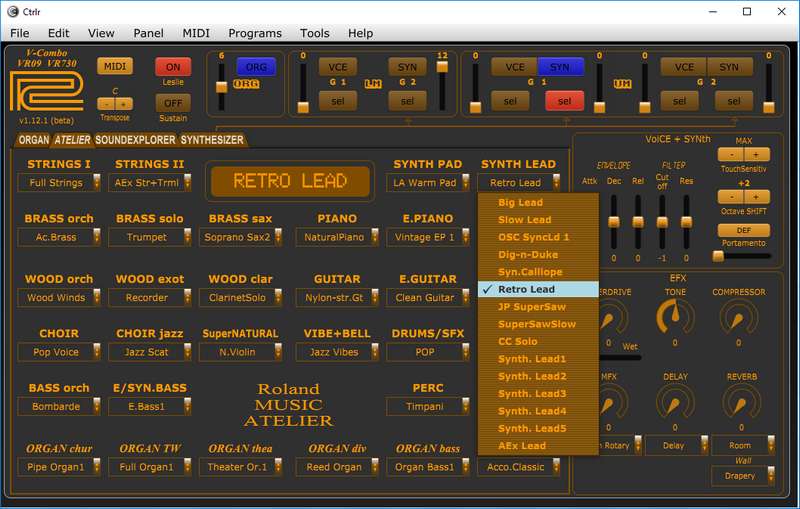The image size is (800, 509).
Task: Toggle the first VCE button next to ORG section
Action: (x=338, y=67)
